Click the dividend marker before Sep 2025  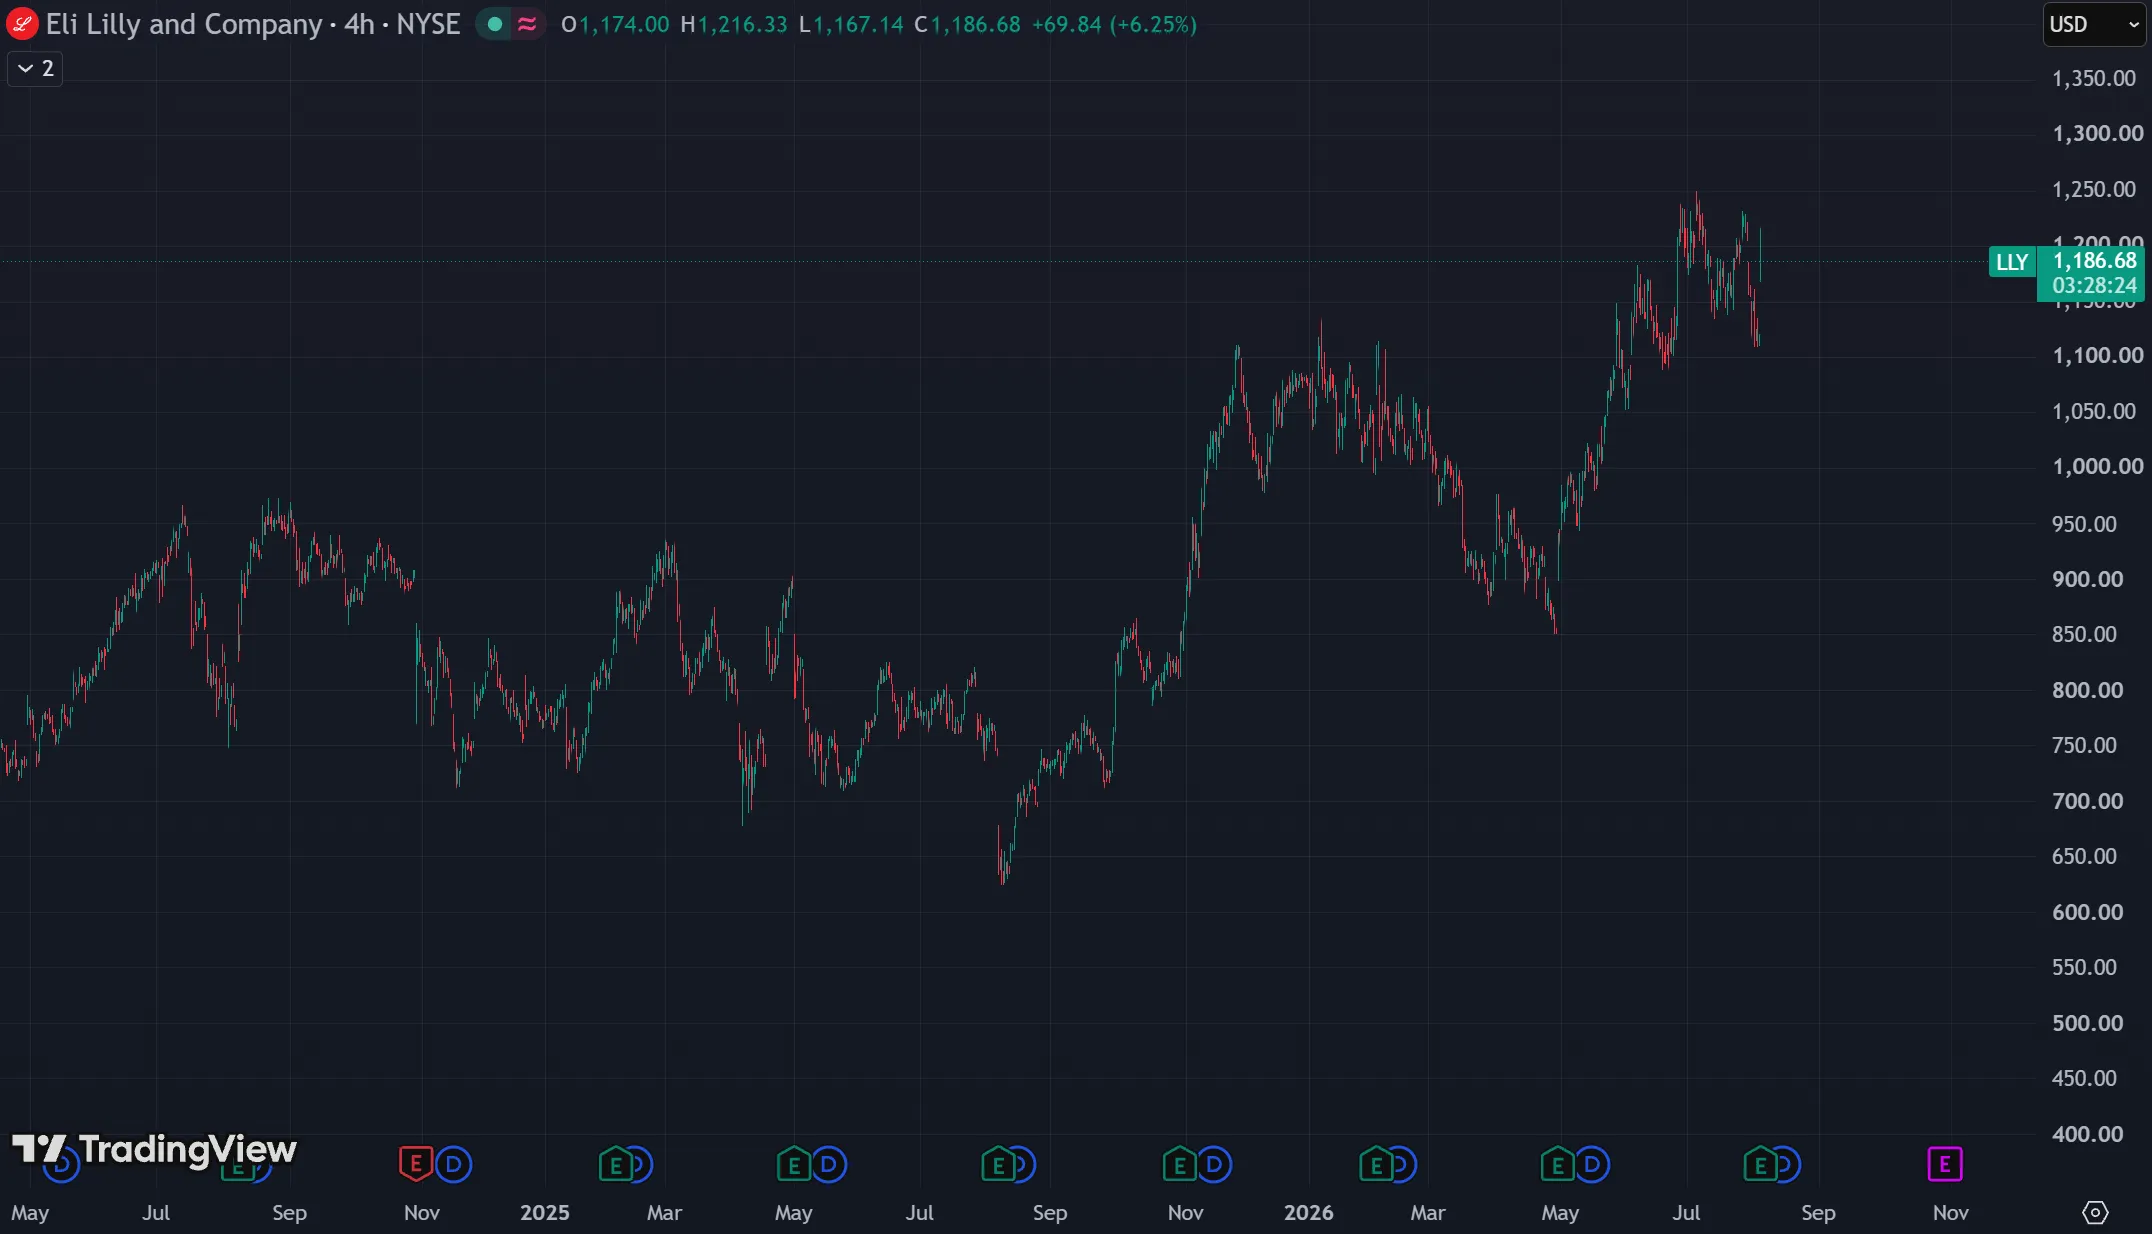point(1025,1164)
